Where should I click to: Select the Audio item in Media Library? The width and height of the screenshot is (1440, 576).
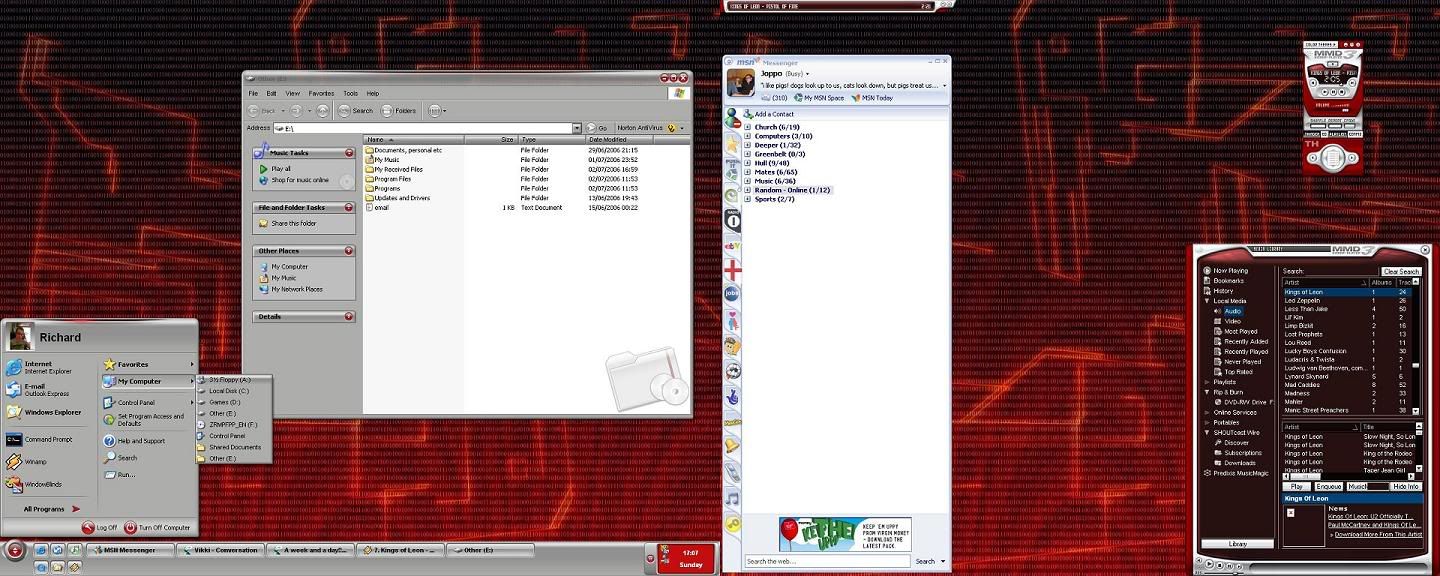click(x=1233, y=311)
